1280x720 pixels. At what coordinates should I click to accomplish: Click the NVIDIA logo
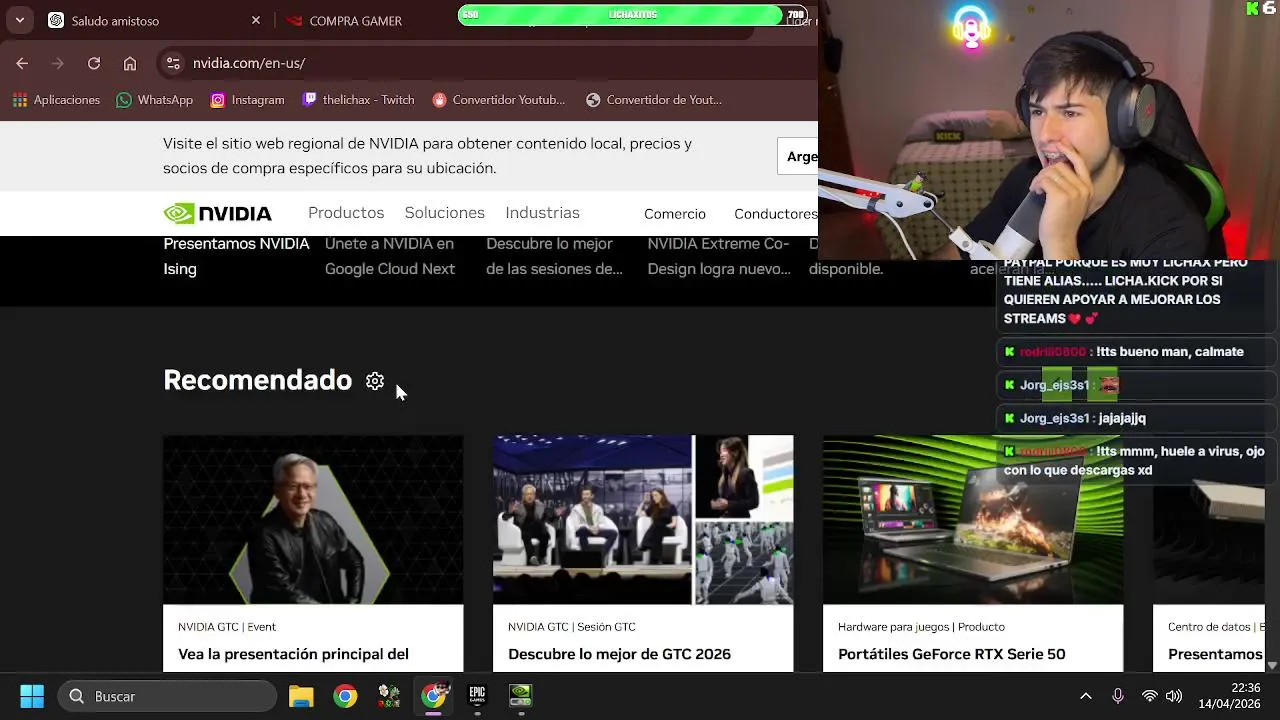tap(218, 213)
